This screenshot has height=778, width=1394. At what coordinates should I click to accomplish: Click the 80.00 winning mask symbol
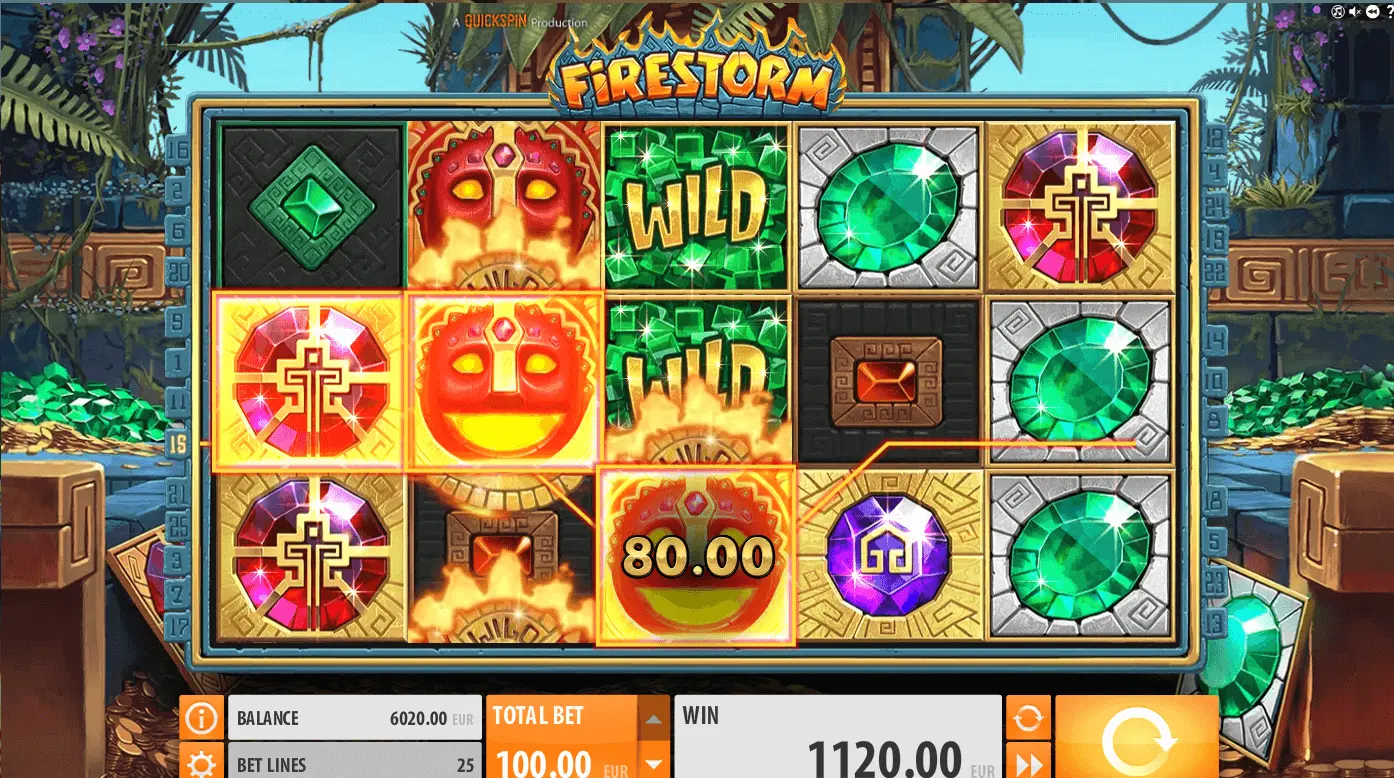pos(696,555)
